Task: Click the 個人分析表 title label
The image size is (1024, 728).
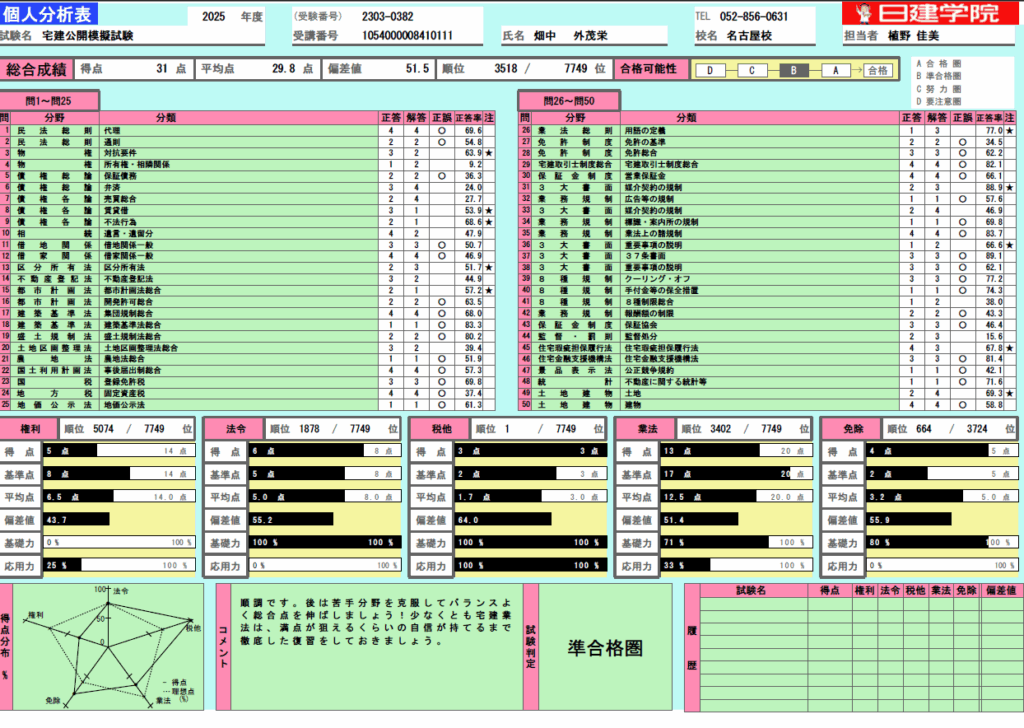Action: tap(50, 14)
